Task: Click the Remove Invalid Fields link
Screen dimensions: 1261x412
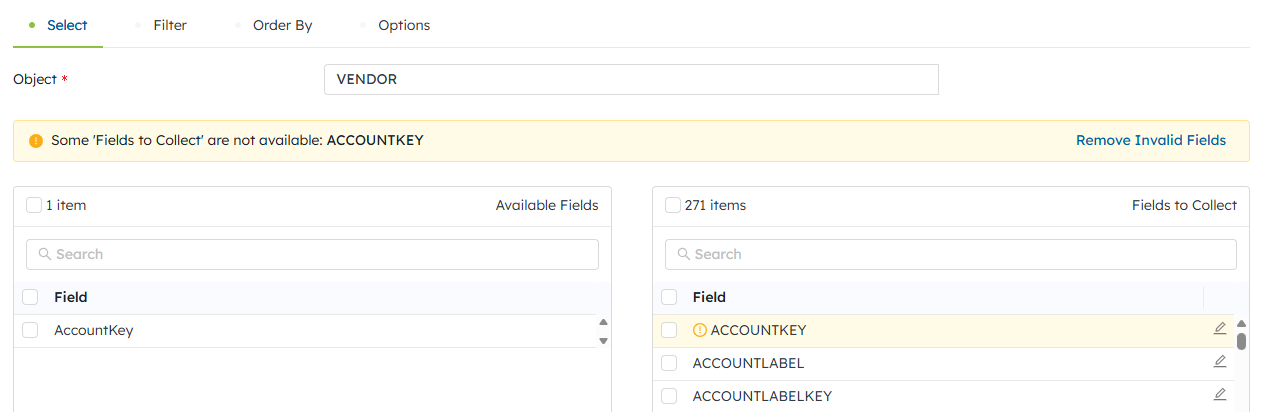Action: tap(1150, 141)
